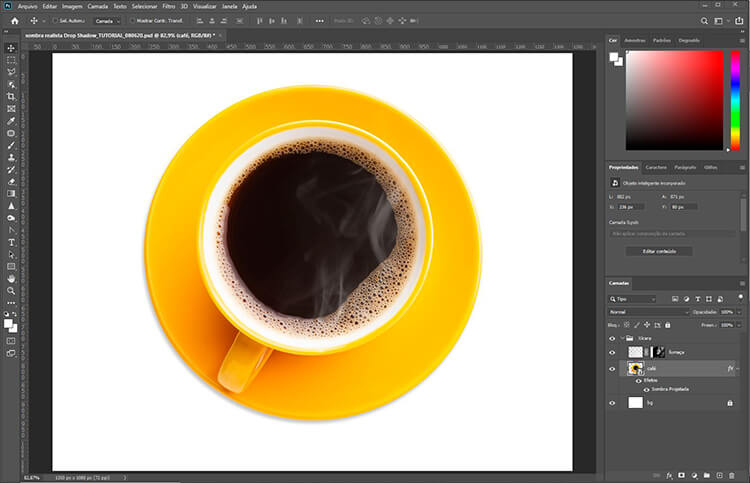Select the Gradient tool
750x483 pixels.
pyautogui.click(x=11, y=194)
